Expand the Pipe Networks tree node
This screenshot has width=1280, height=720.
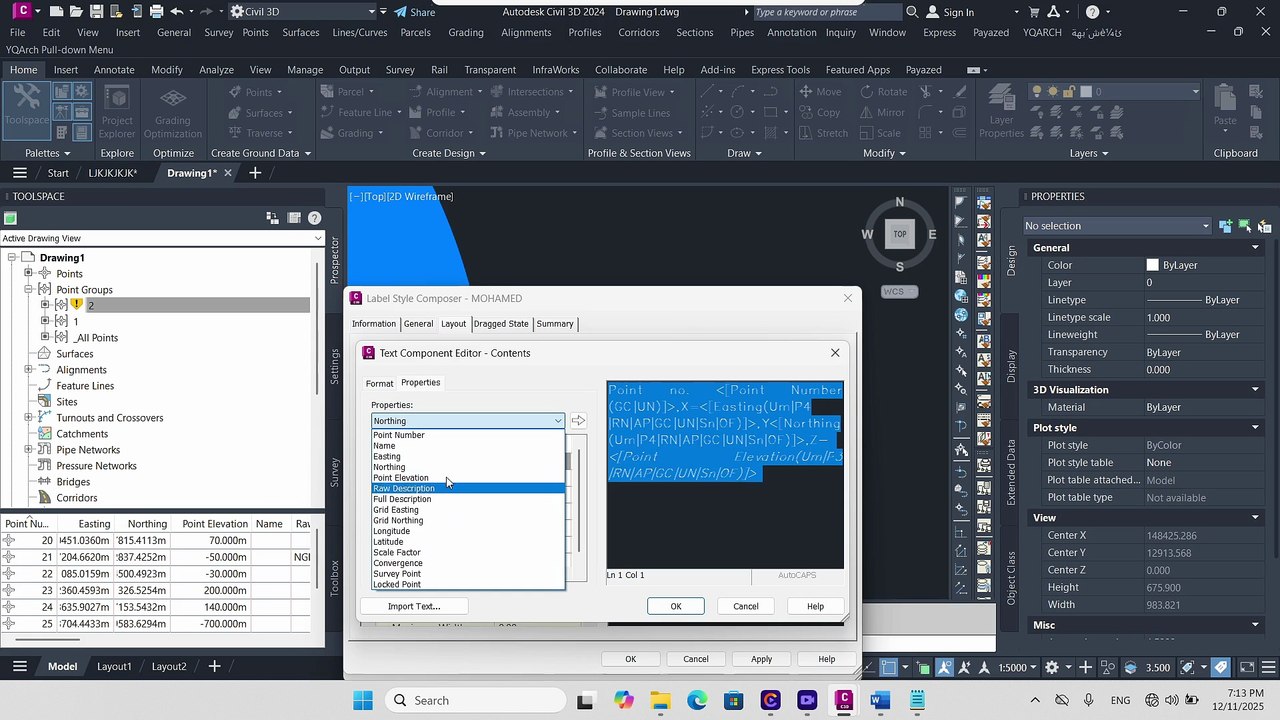pos(29,449)
